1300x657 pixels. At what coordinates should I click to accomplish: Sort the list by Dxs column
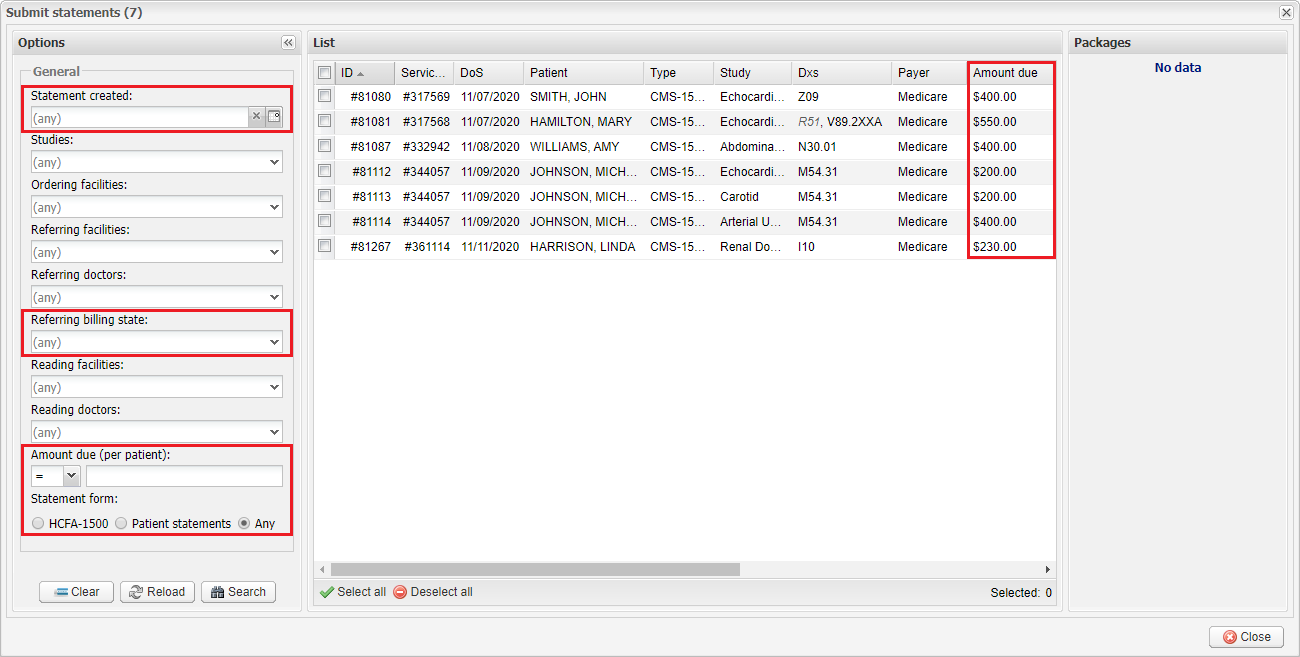pyautogui.click(x=841, y=72)
